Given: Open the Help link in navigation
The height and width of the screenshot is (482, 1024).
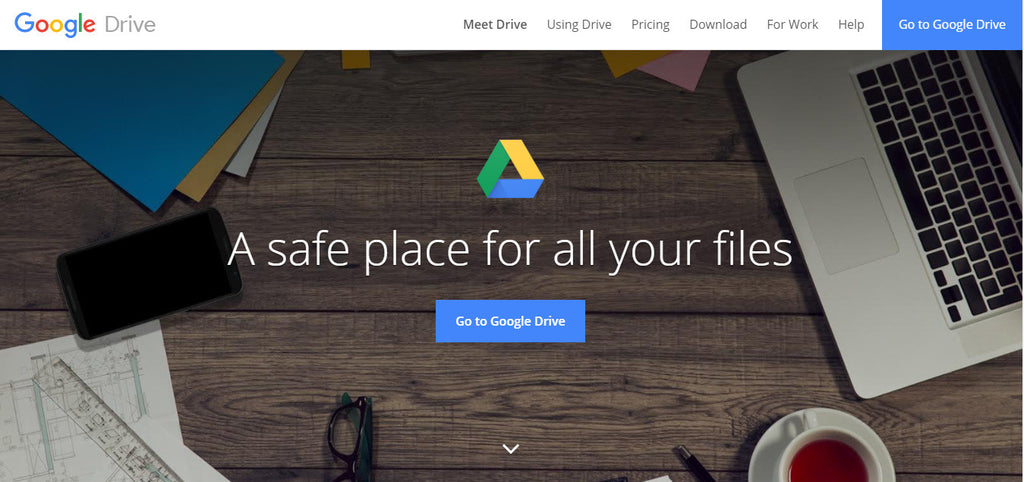Looking at the screenshot, I should tap(851, 25).
